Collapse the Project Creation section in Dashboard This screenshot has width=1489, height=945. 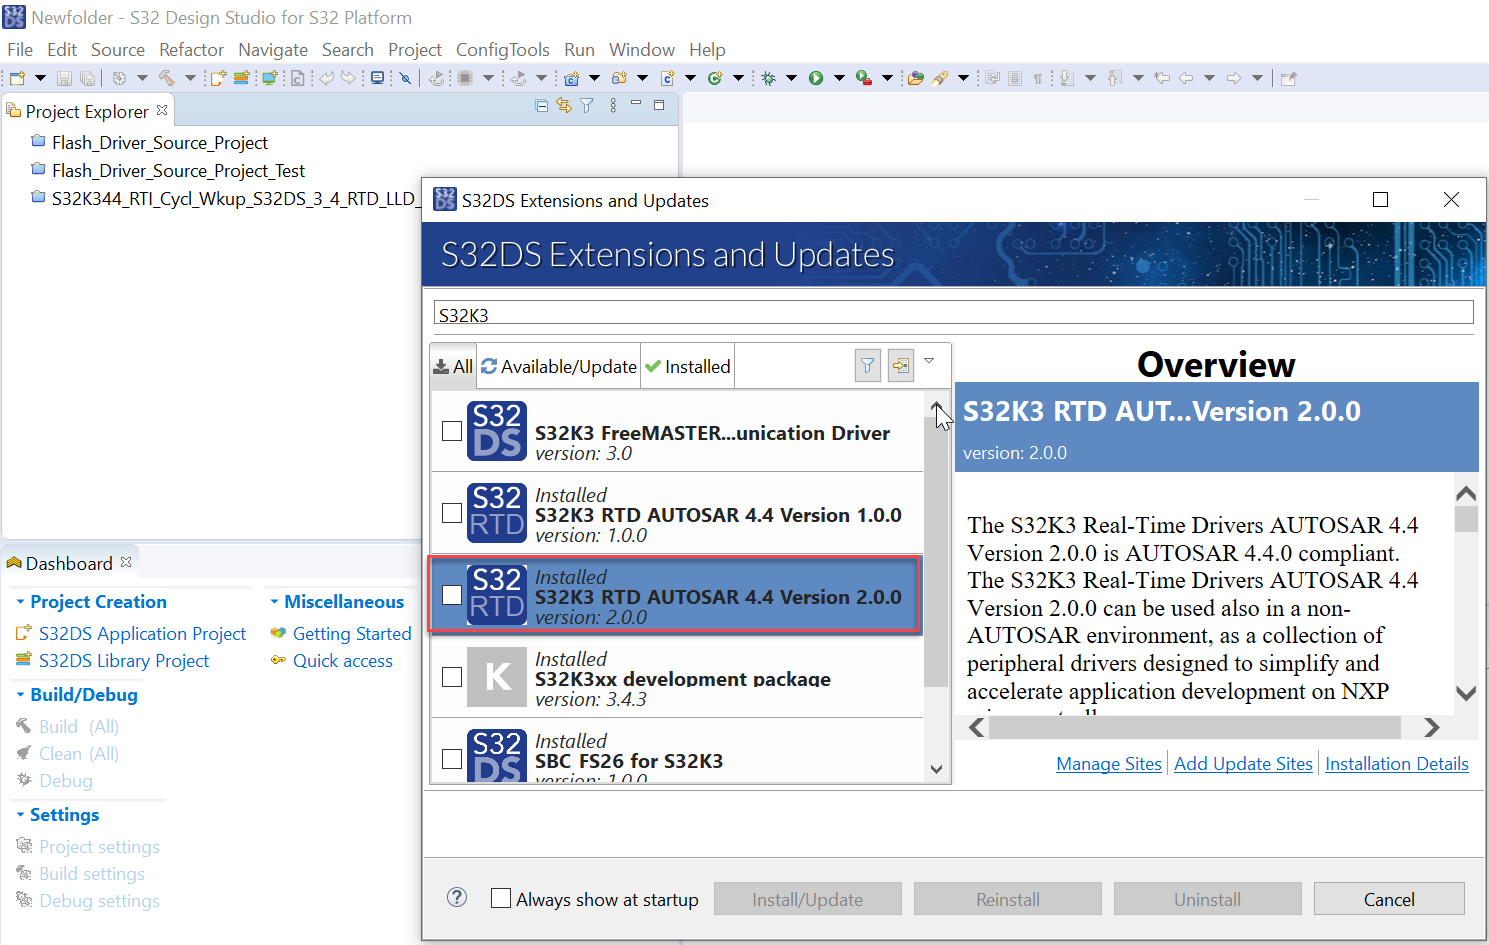click(x=22, y=601)
